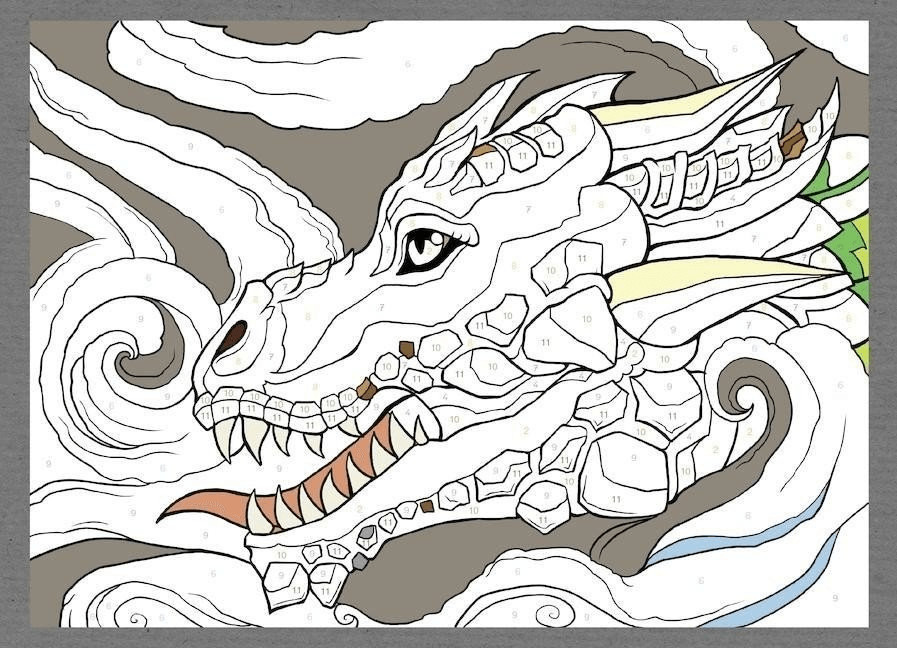Image resolution: width=897 pixels, height=648 pixels.
Task: Click the brown patch on top horn ridge
Action: 794,140
